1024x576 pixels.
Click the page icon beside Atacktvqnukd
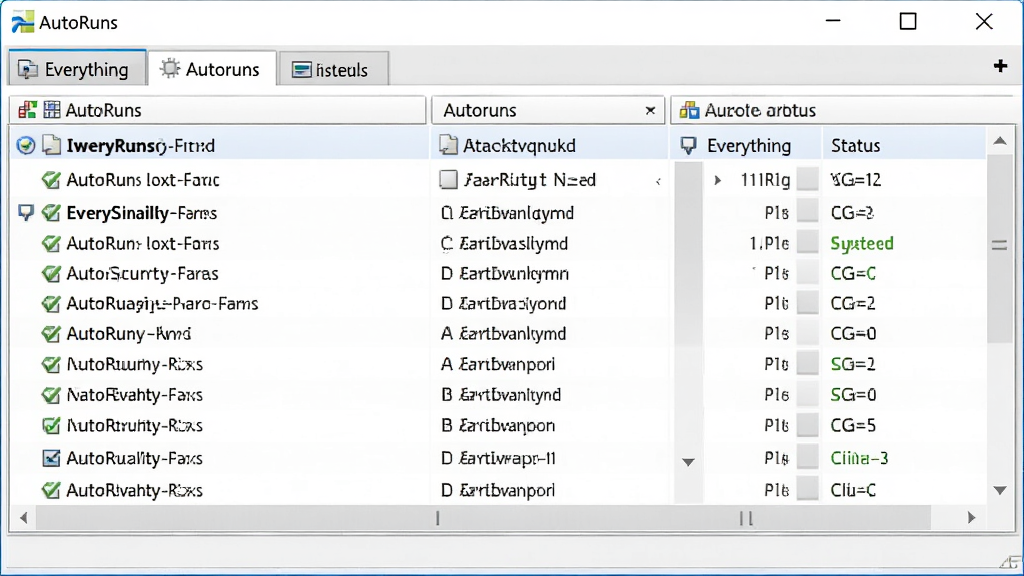click(448, 145)
